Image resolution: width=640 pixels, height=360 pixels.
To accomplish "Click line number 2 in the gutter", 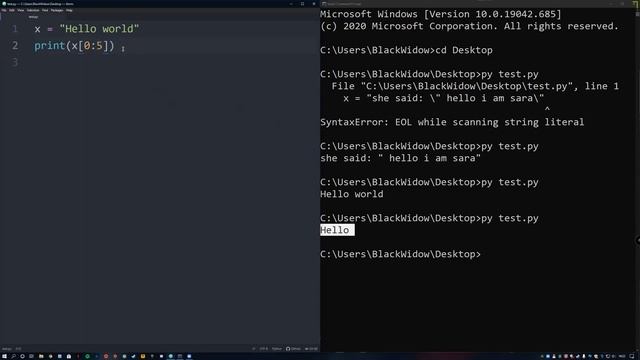I will (x=15, y=46).
